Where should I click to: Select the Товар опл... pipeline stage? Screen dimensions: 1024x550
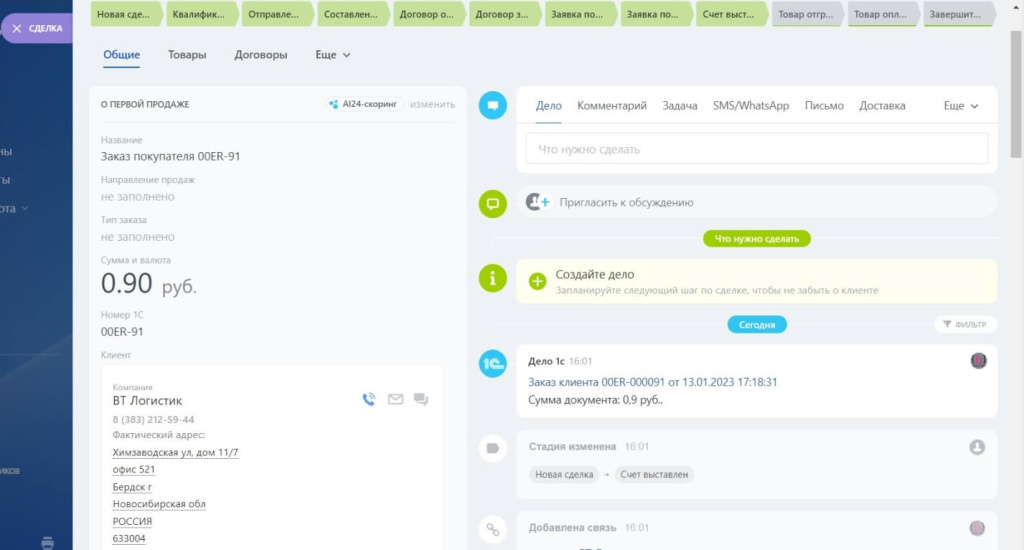tap(883, 14)
